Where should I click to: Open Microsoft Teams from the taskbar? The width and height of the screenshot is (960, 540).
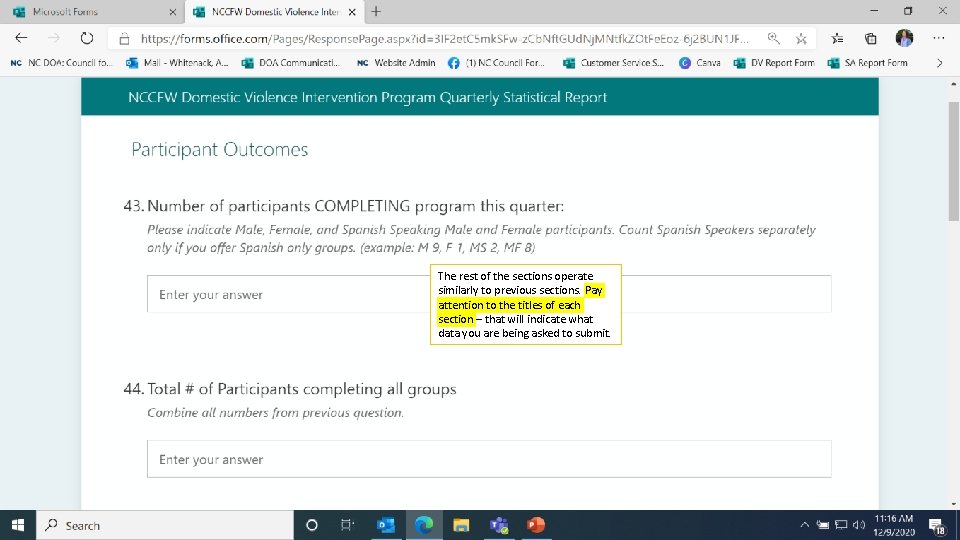499,525
